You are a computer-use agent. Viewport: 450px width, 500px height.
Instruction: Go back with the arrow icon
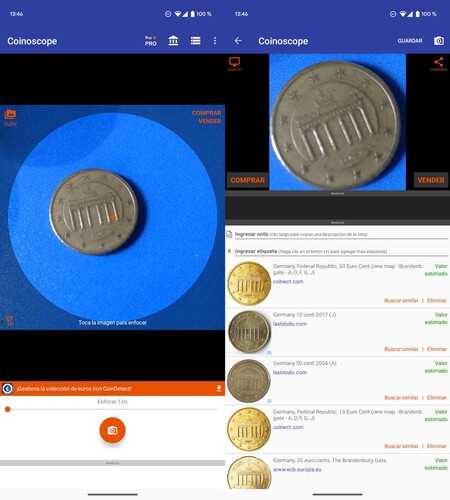coord(238,41)
